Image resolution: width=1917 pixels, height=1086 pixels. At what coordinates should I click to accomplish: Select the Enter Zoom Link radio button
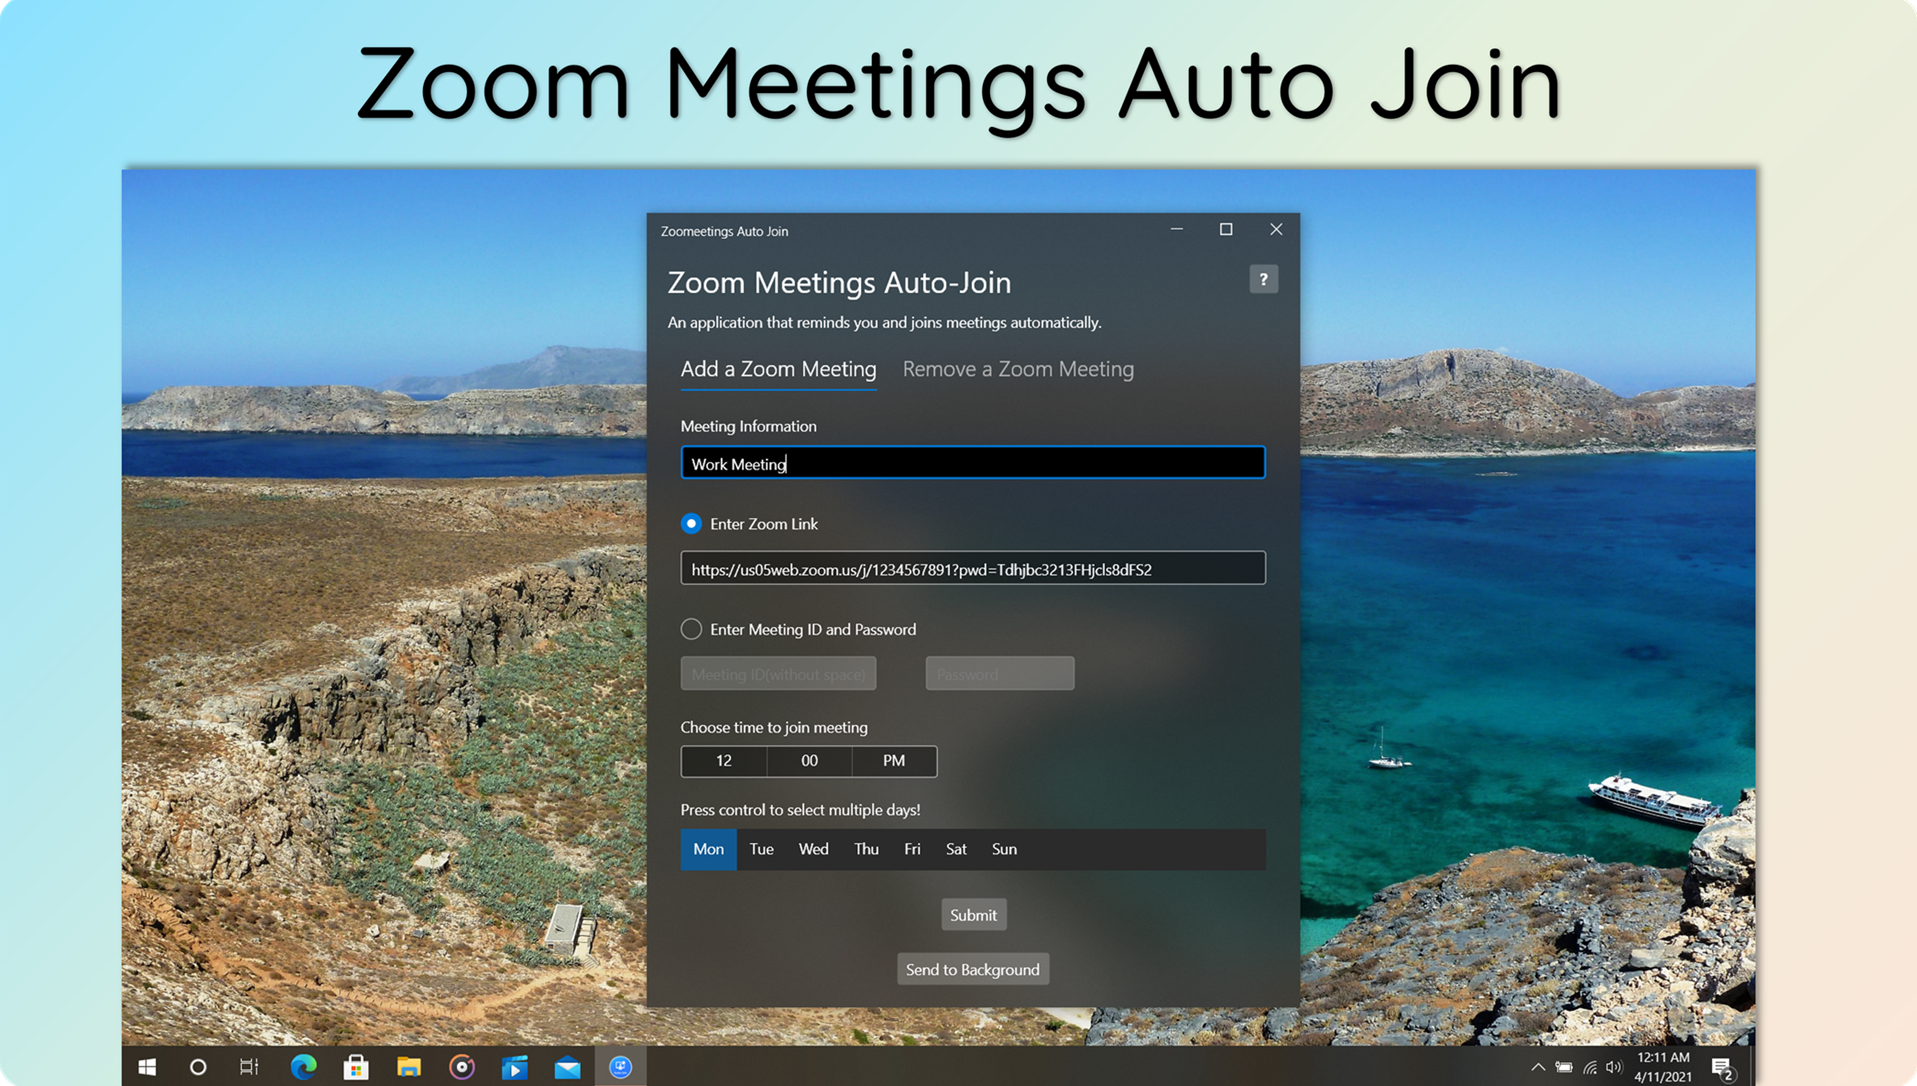(691, 523)
